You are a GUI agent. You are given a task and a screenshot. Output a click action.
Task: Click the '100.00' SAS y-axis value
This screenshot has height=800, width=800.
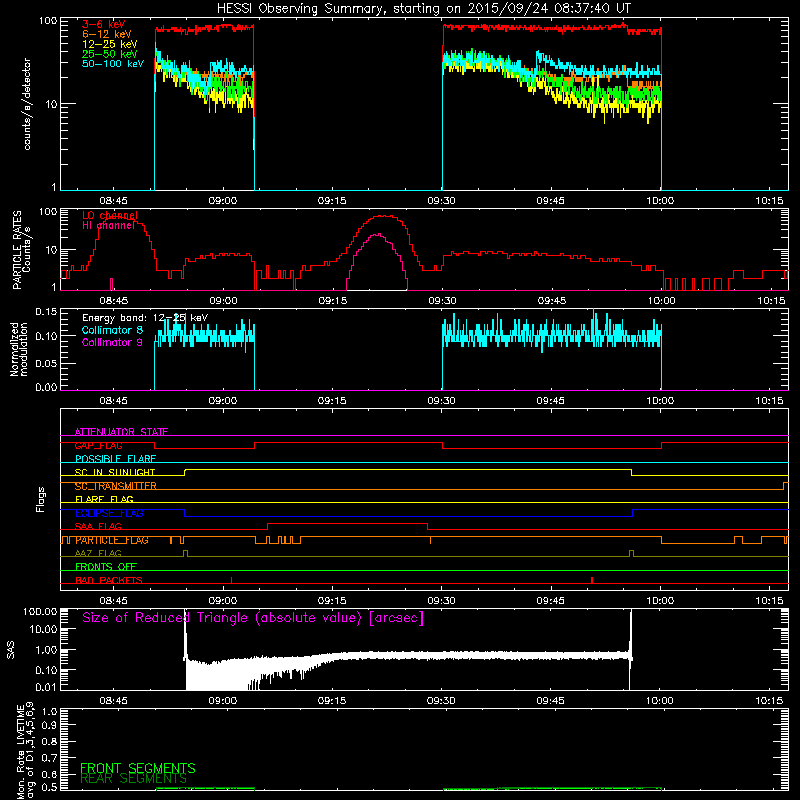(40, 612)
